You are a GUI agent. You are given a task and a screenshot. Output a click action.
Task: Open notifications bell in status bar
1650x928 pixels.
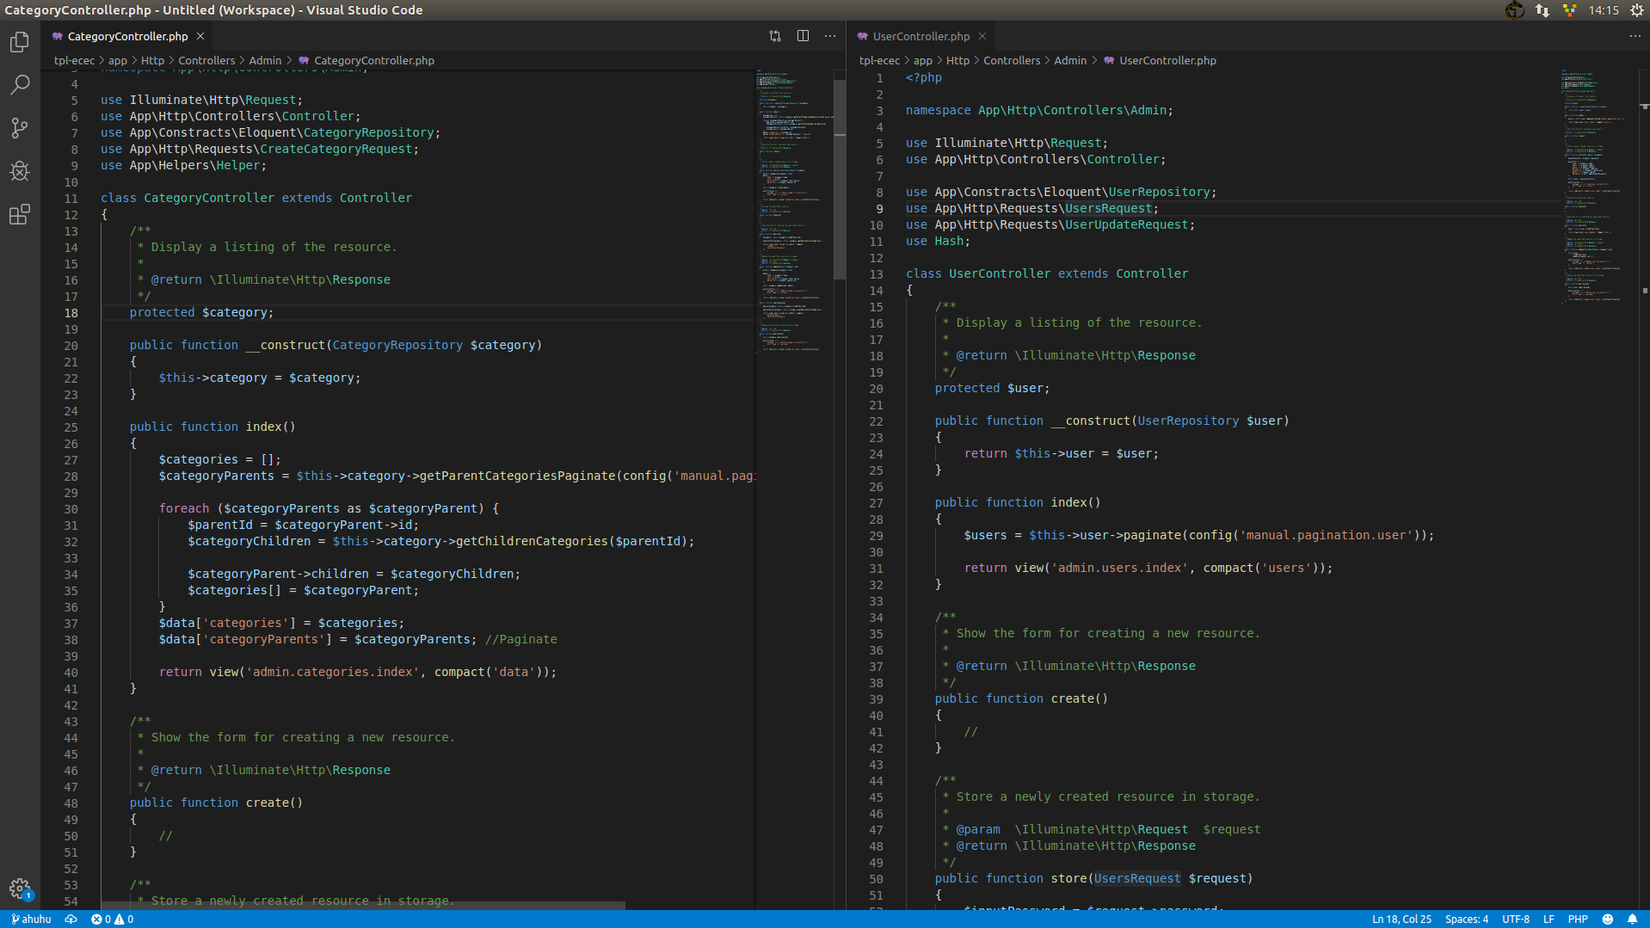[x=1632, y=919]
